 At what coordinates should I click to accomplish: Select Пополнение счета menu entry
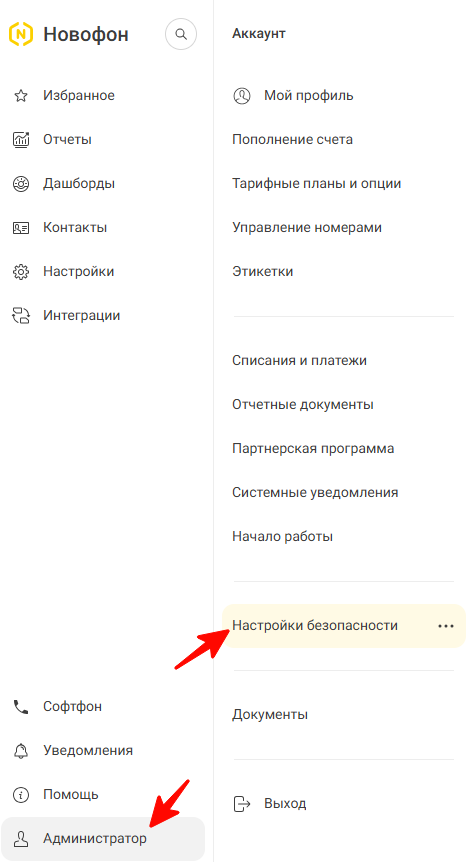(292, 140)
